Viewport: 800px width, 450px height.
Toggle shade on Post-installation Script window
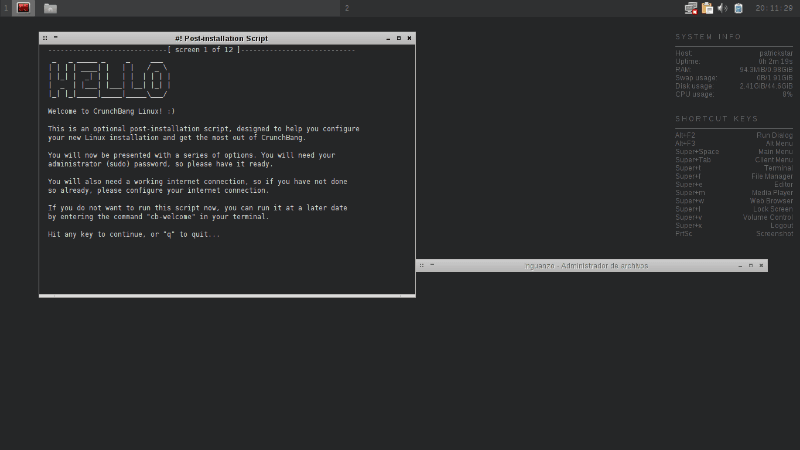pos(55,38)
